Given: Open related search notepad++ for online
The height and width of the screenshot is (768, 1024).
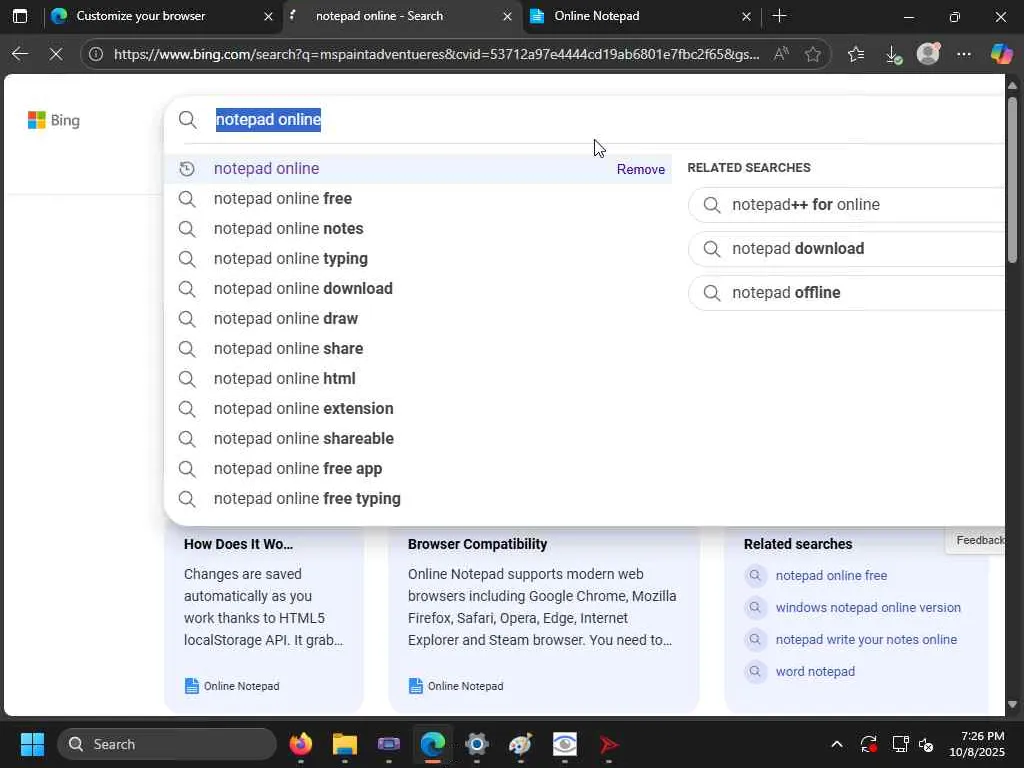Looking at the screenshot, I should tap(846, 204).
